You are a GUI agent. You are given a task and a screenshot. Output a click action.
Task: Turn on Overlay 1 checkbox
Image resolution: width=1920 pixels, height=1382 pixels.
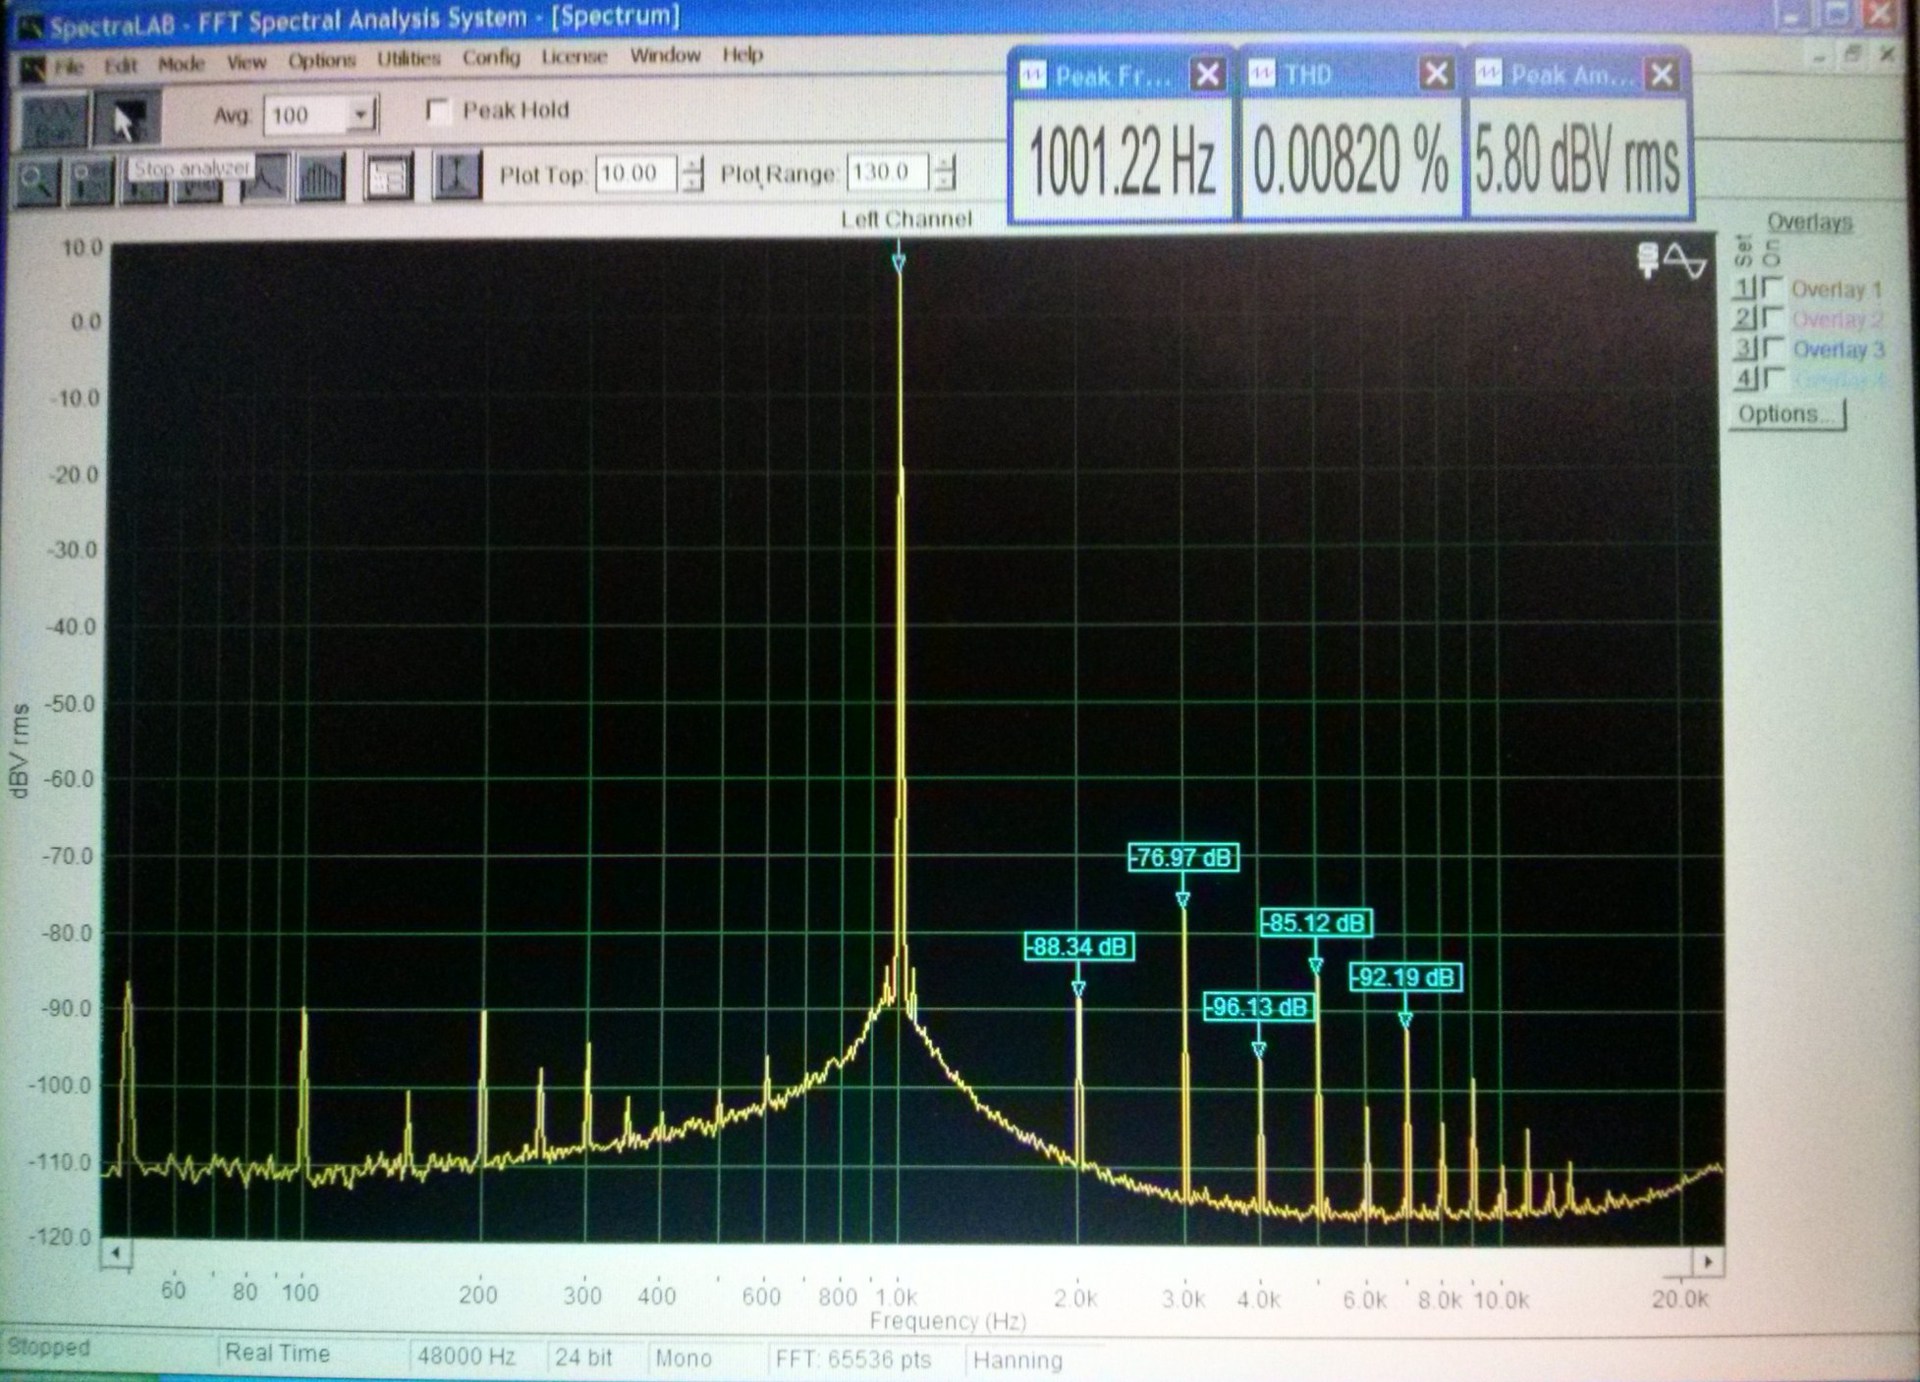point(1772,288)
